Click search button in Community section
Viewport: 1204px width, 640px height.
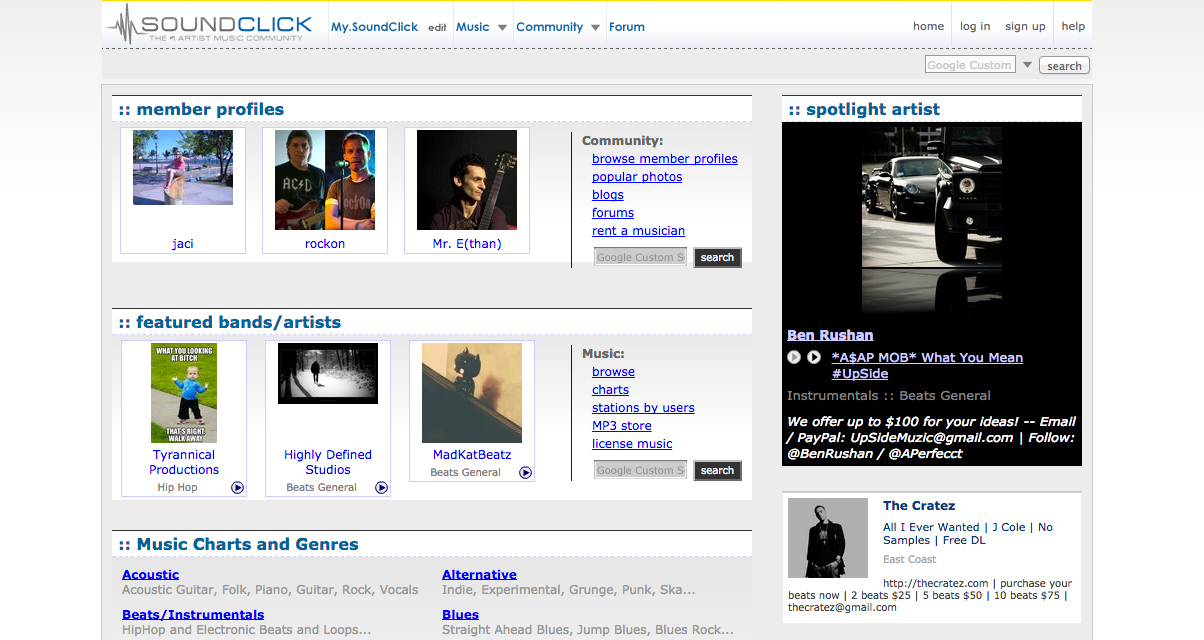tap(717, 258)
